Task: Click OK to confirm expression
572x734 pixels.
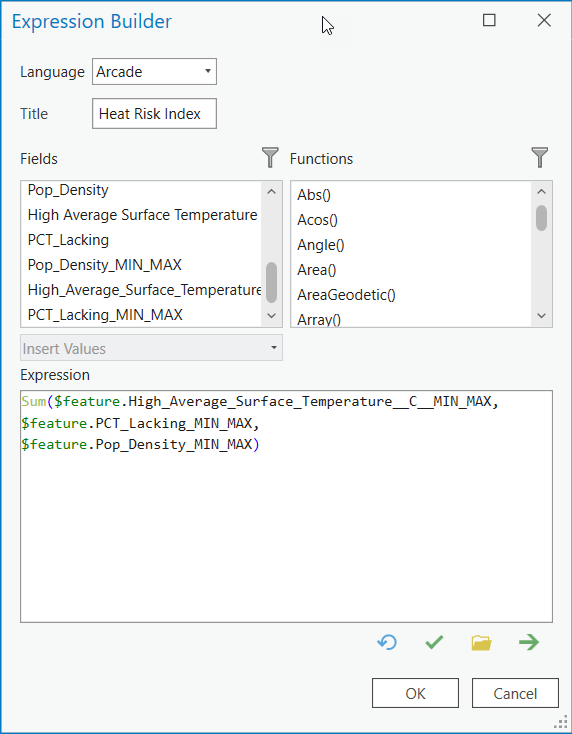Action: pyautogui.click(x=415, y=693)
